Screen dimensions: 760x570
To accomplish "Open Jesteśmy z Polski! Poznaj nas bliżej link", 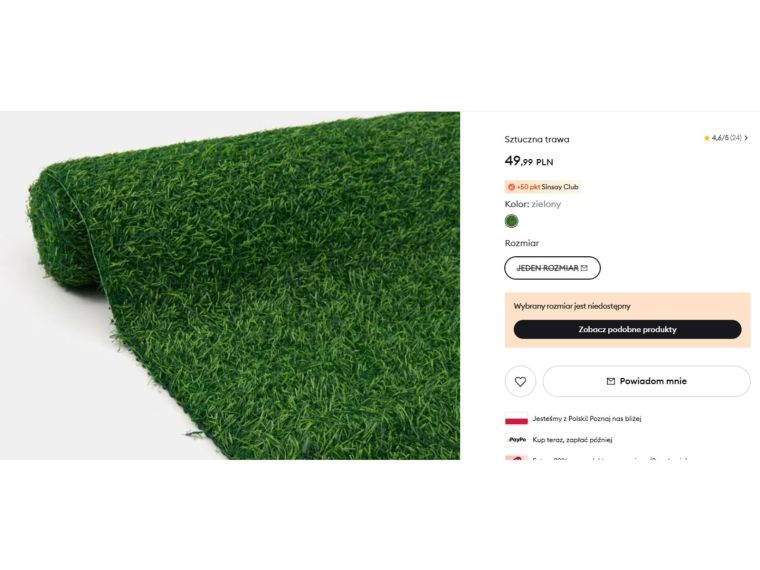I will point(587,419).
